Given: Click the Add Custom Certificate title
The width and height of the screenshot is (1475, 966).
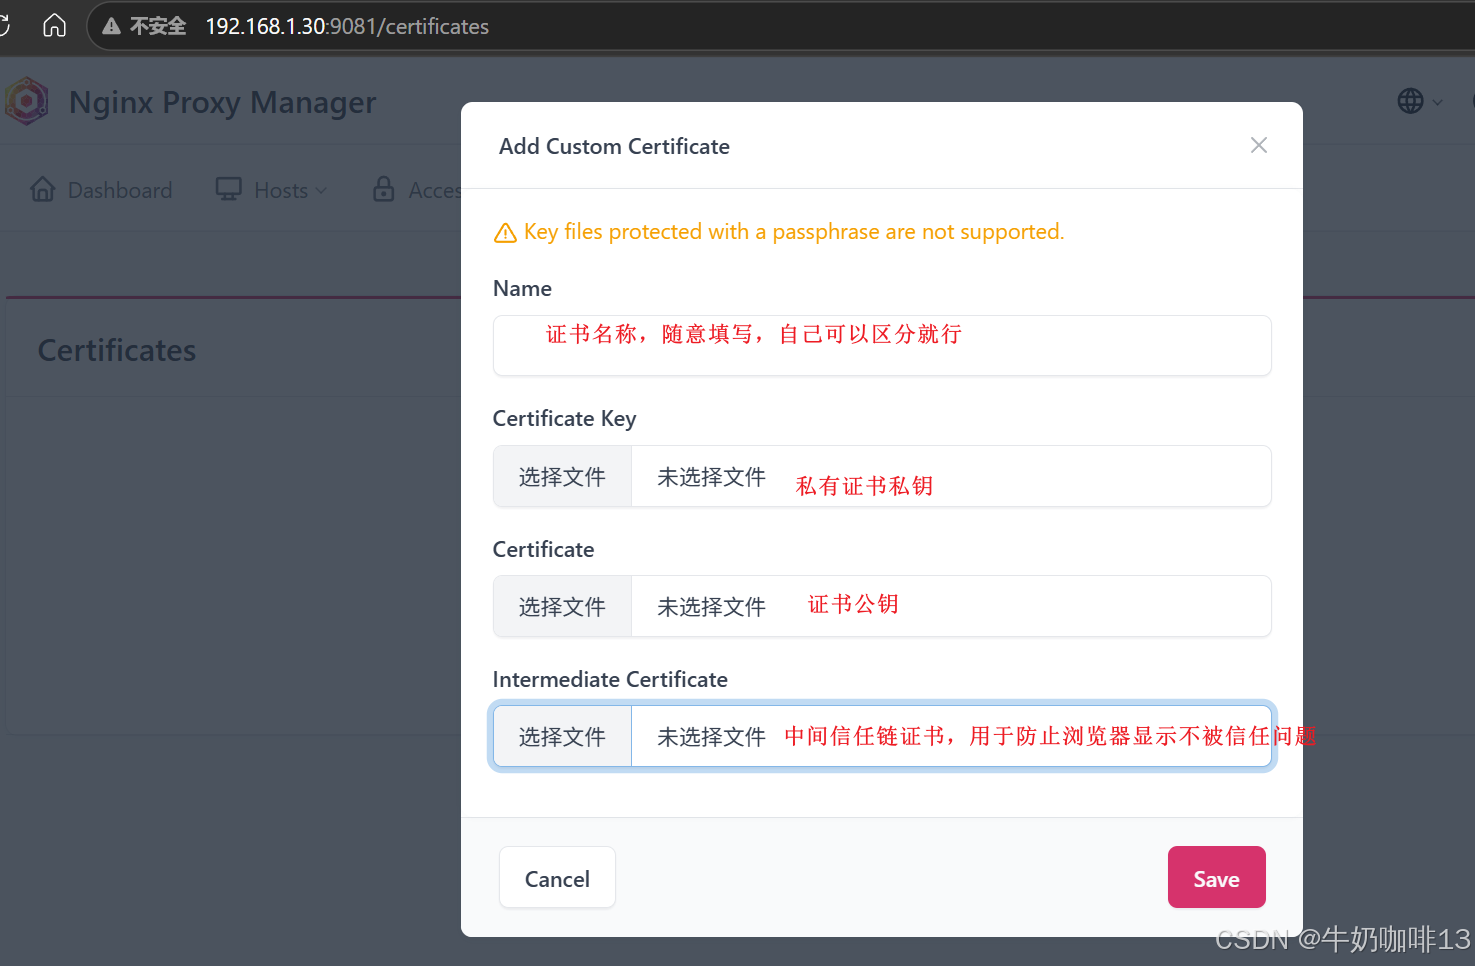Looking at the screenshot, I should coord(614,146).
